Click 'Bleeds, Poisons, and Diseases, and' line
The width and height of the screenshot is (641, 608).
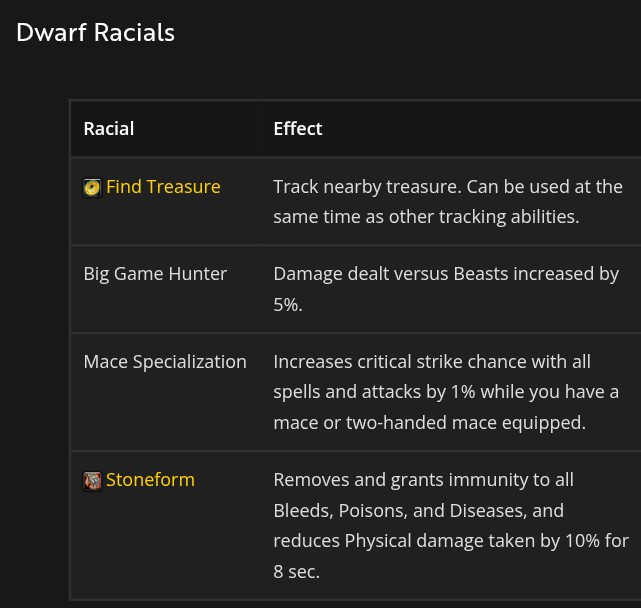[419, 511]
